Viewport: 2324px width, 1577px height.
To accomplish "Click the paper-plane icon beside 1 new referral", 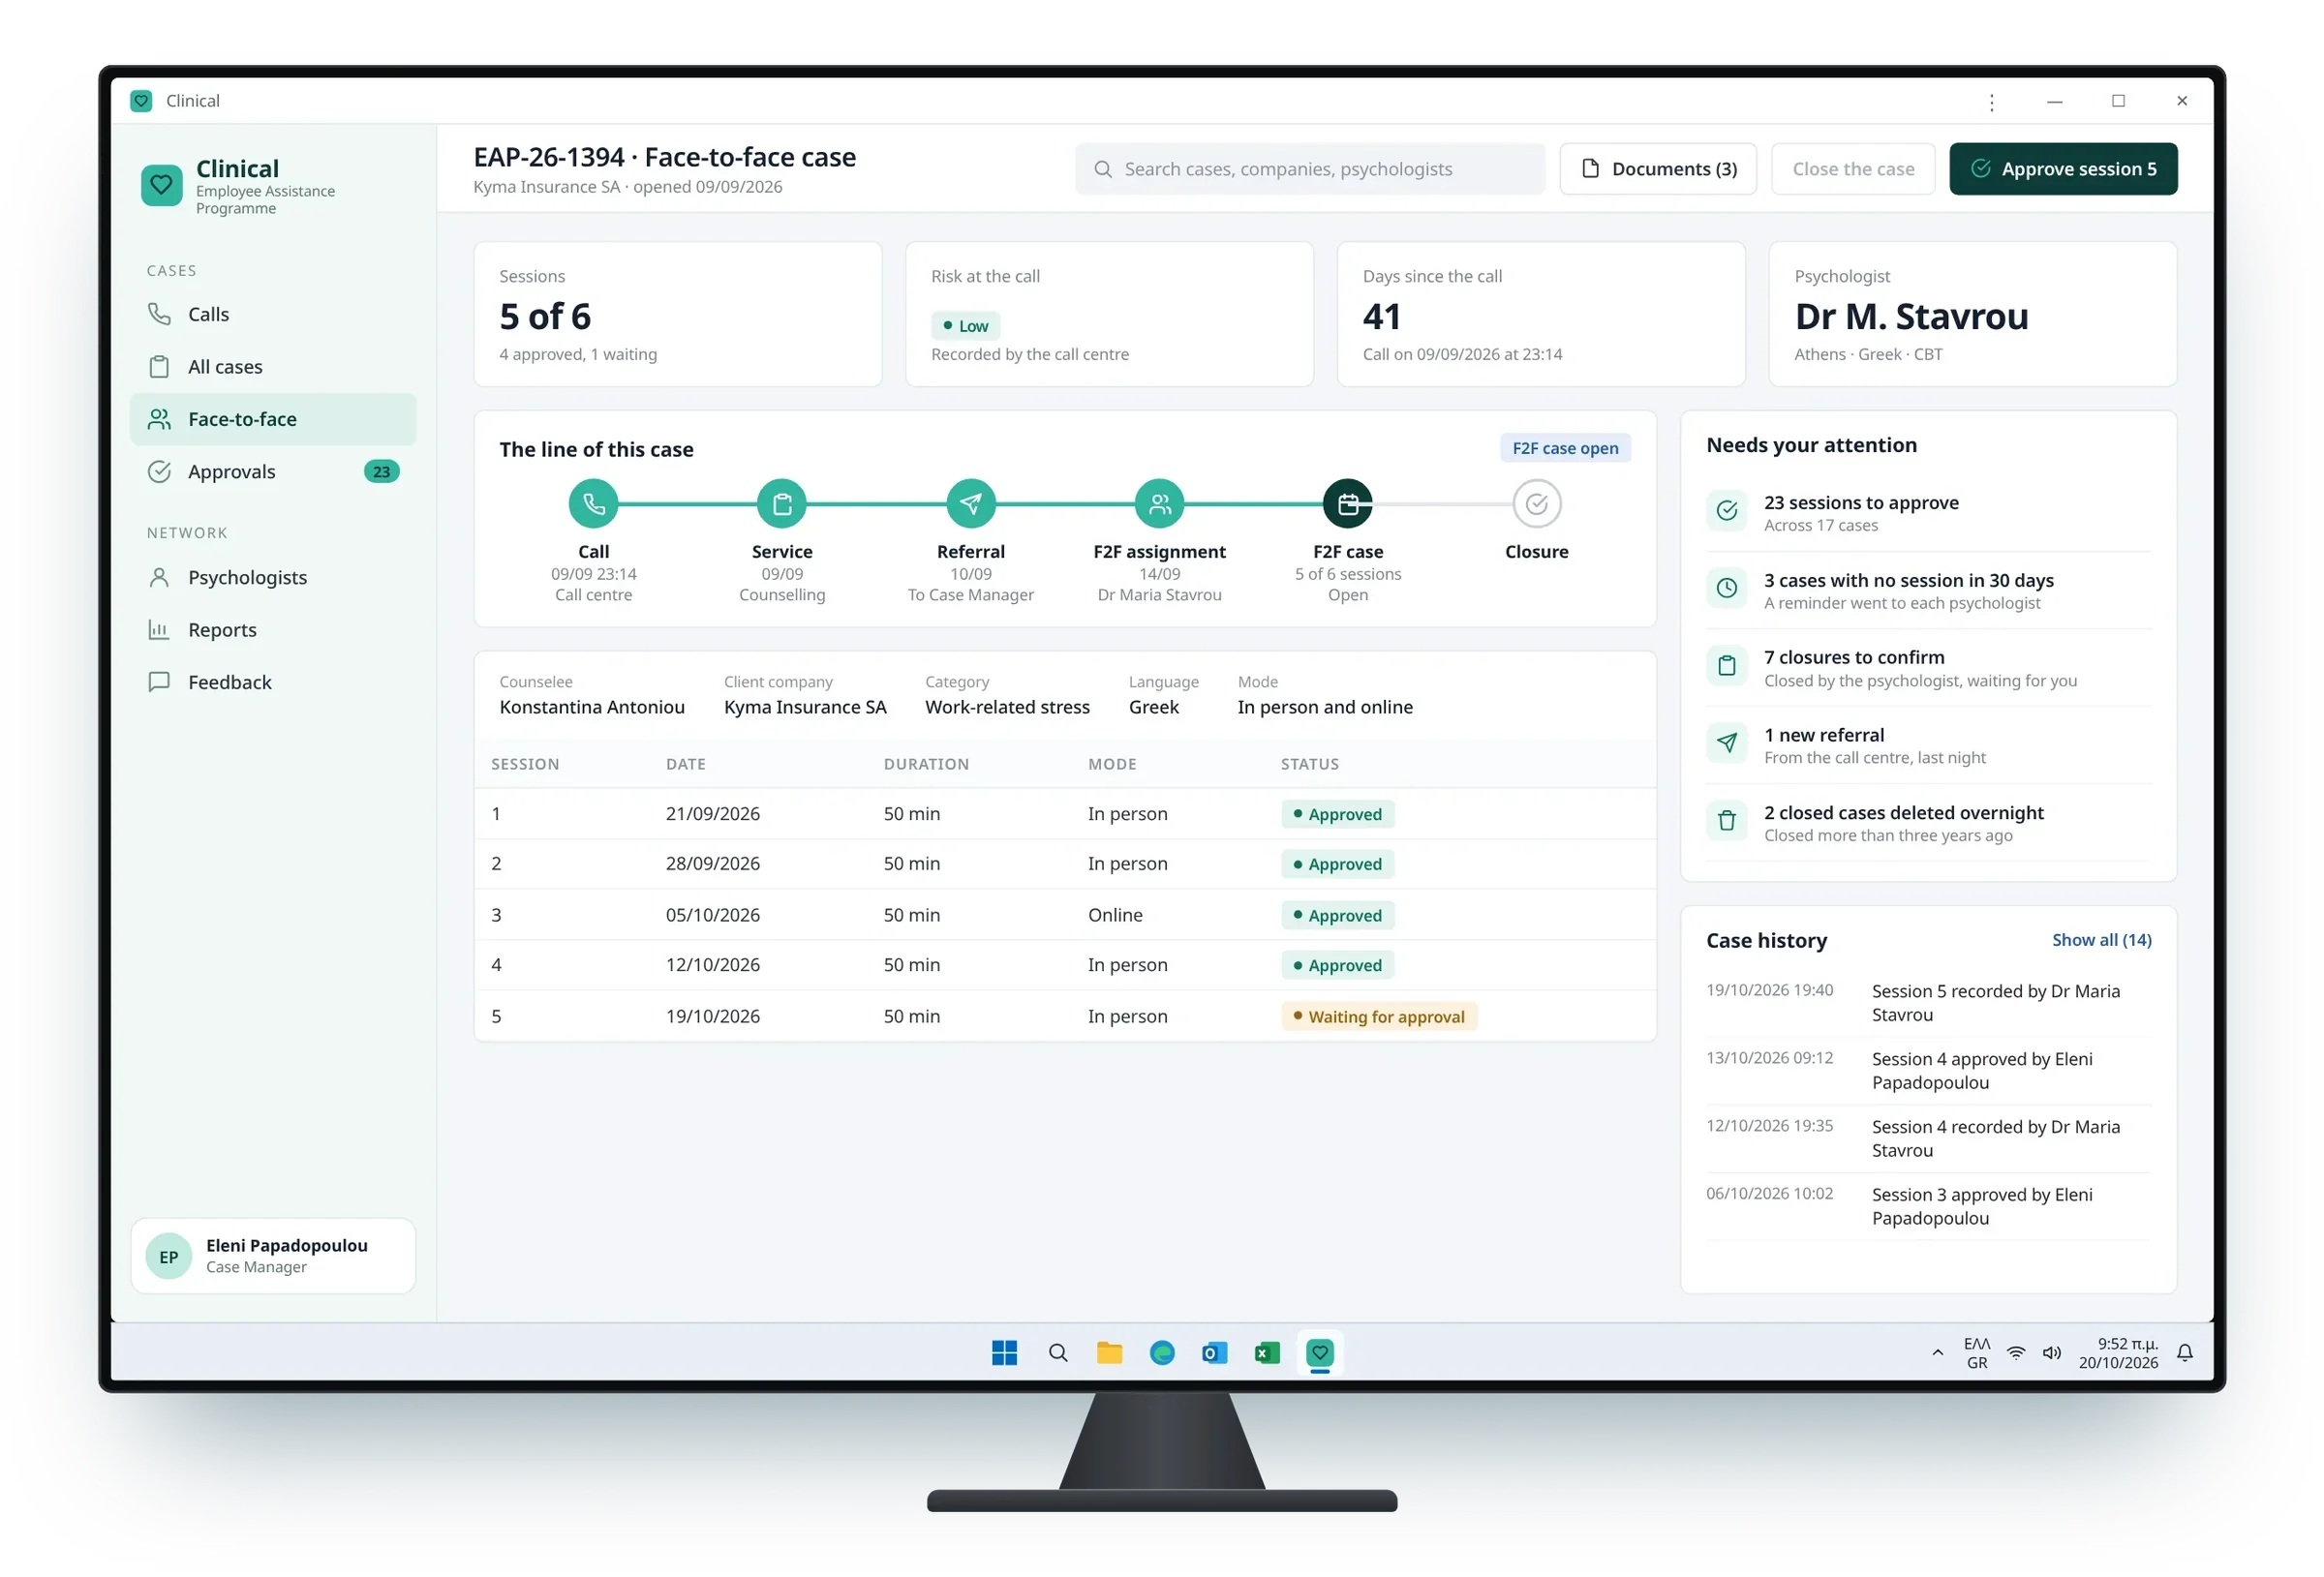I will pos(1726,743).
